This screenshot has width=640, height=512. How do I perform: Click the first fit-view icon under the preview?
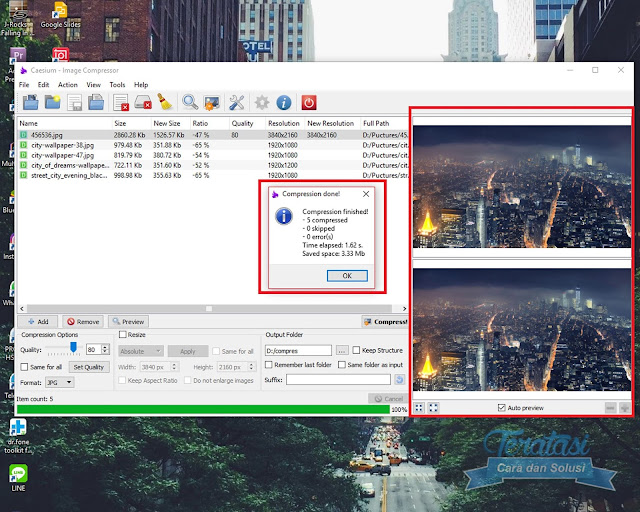pyautogui.click(x=419, y=407)
